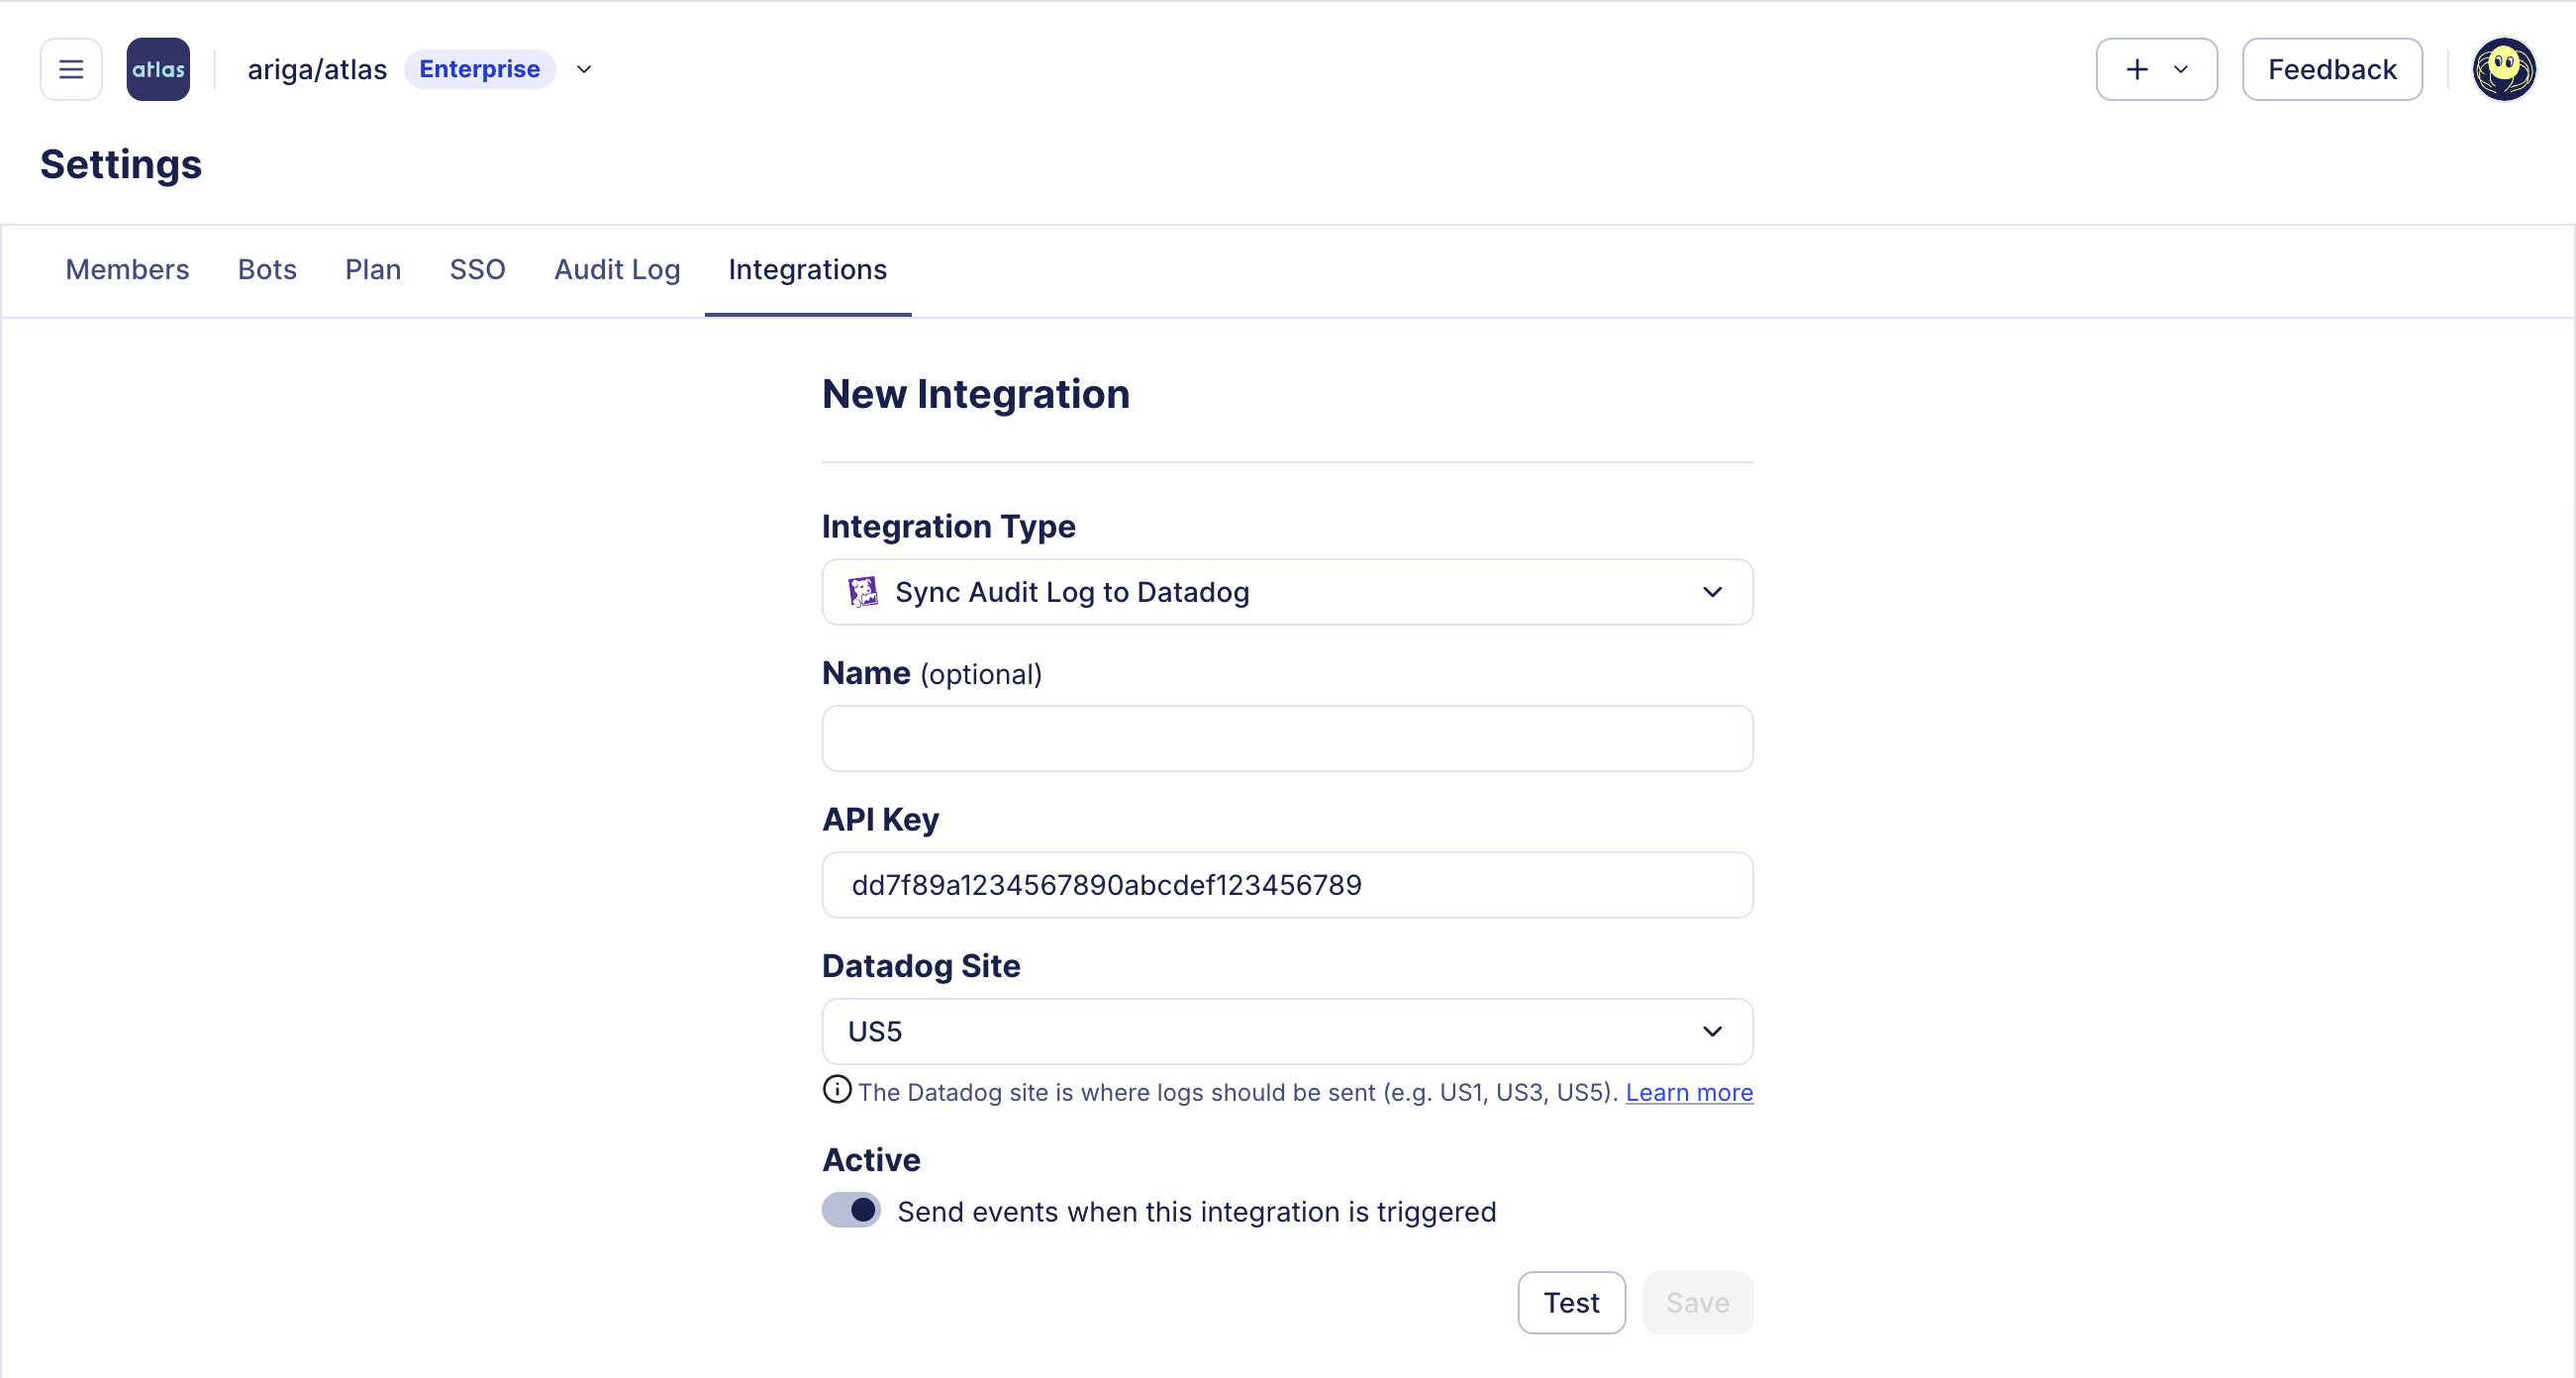Open the Learn more link about Datadog sites

[x=1688, y=1092]
